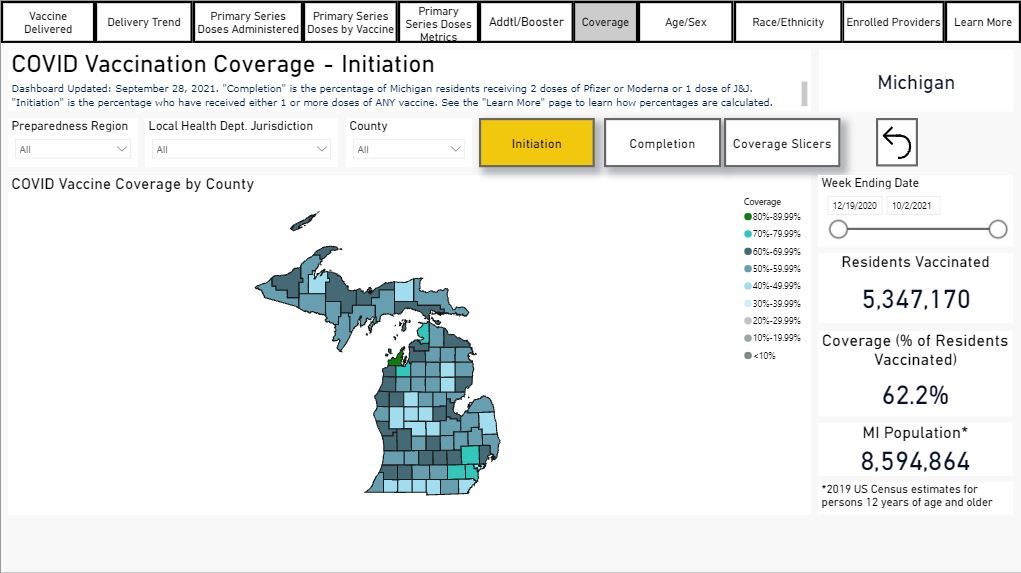The height and width of the screenshot is (573, 1021).
Task: Open the Addtl/Booster tab
Action: tap(526, 22)
